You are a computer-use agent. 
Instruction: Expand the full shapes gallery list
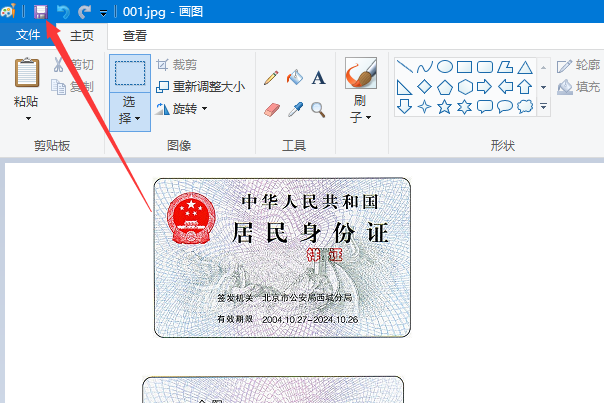click(x=544, y=106)
